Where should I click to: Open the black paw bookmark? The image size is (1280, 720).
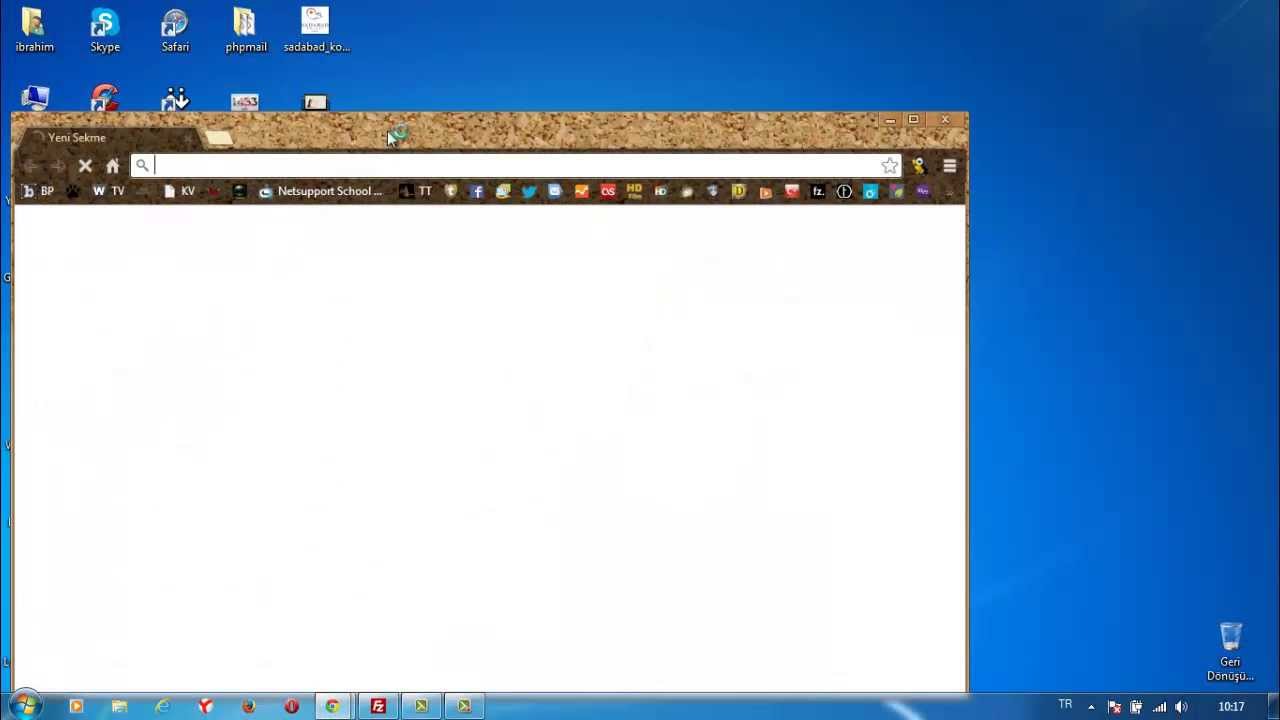[x=72, y=191]
